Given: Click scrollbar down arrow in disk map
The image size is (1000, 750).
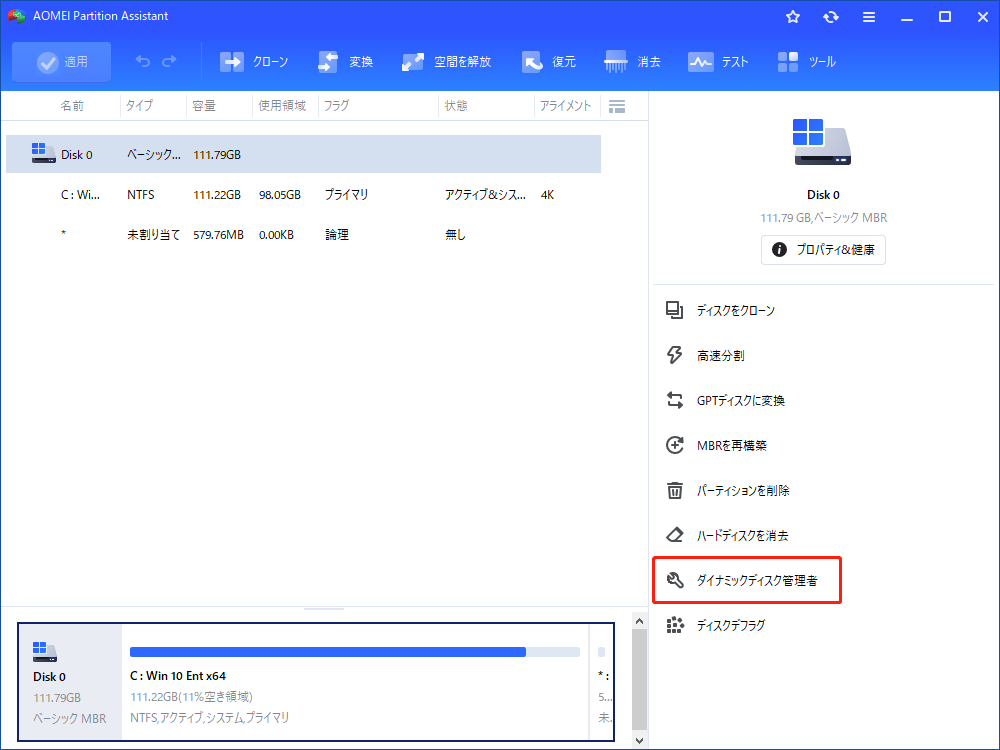Looking at the screenshot, I should [x=639, y=740].
